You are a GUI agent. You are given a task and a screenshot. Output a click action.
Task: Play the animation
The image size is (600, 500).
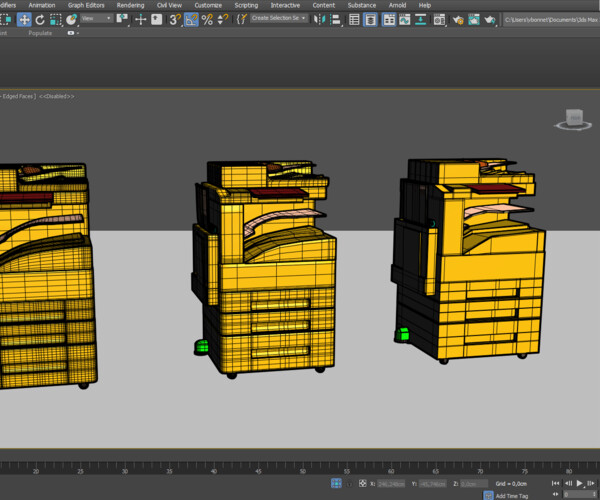[x=580, y=483]
